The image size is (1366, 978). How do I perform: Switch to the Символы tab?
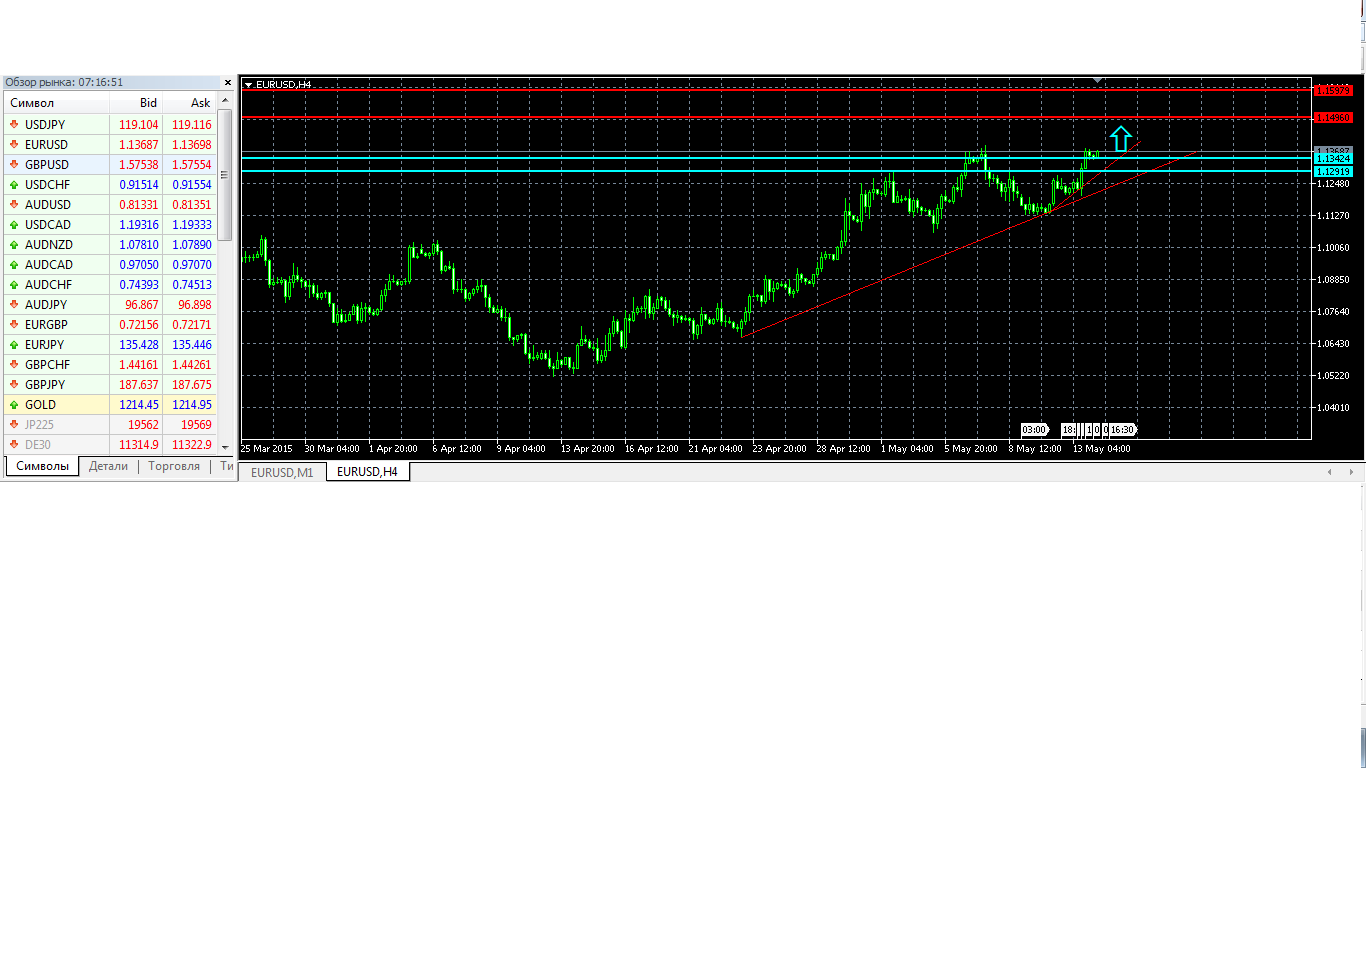(42, 466)
